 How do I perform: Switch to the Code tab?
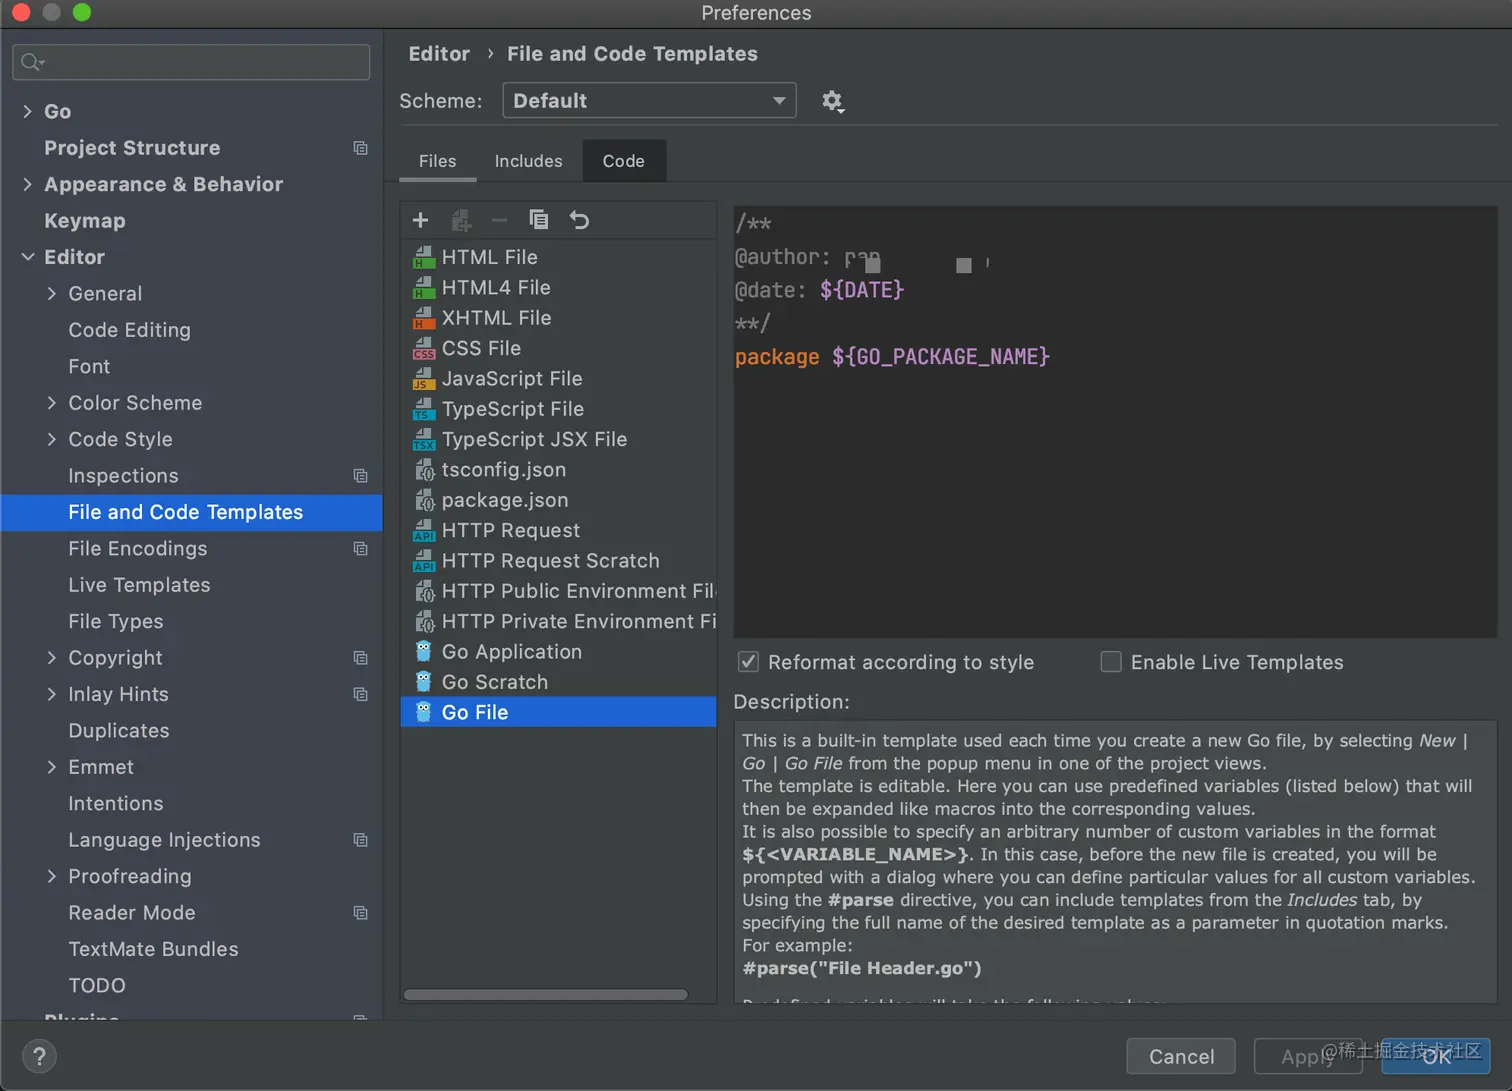[623, 161]
